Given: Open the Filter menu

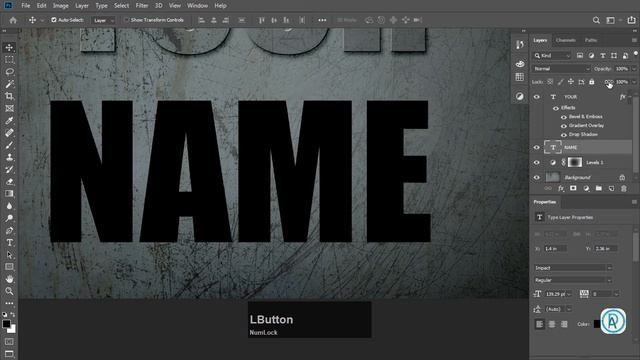Looking at the screenshot, I should pyautogui.click(x=142, y=6).
